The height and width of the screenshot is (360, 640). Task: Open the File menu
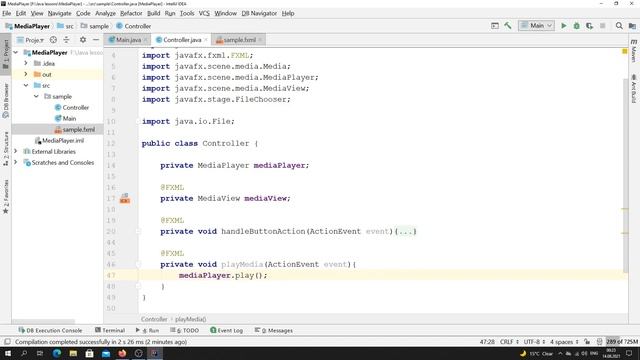point(7,13)
